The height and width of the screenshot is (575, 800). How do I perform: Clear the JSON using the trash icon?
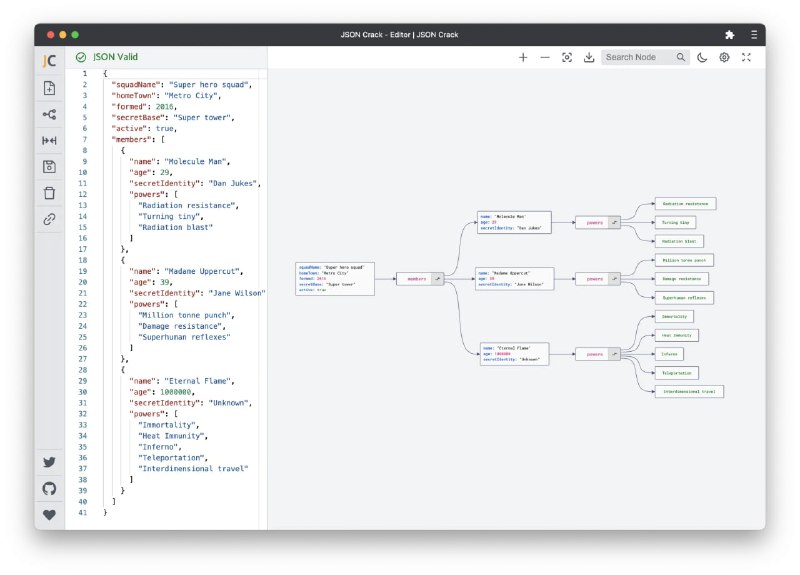click(49, 192)
